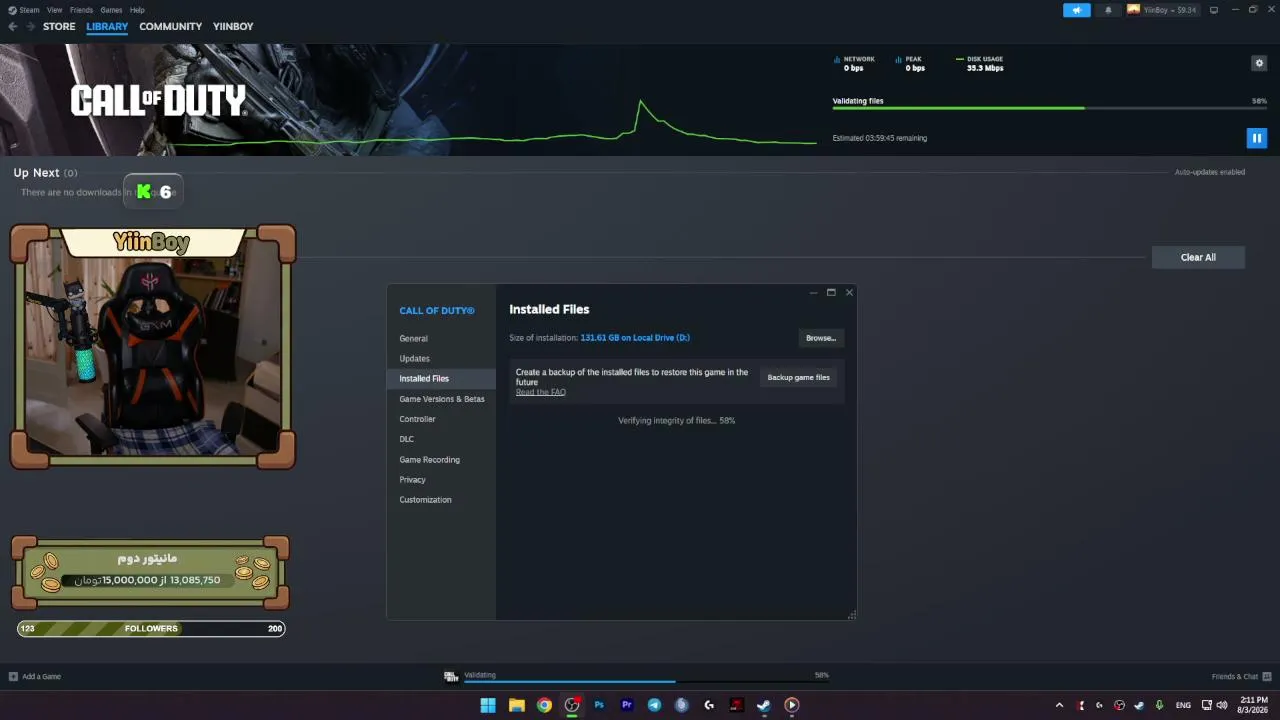Open Premiere Pro from taskbar
This screenshot has width=1280, height=720.
tap(627, 705)
